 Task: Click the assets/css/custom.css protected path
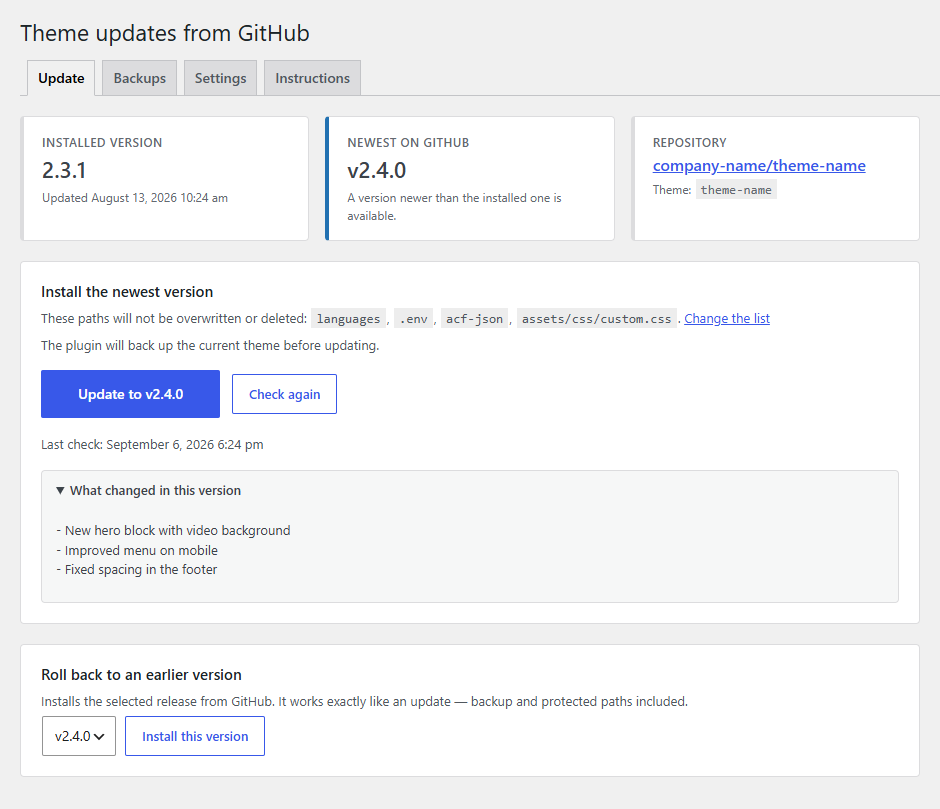(x=596, y=319)
